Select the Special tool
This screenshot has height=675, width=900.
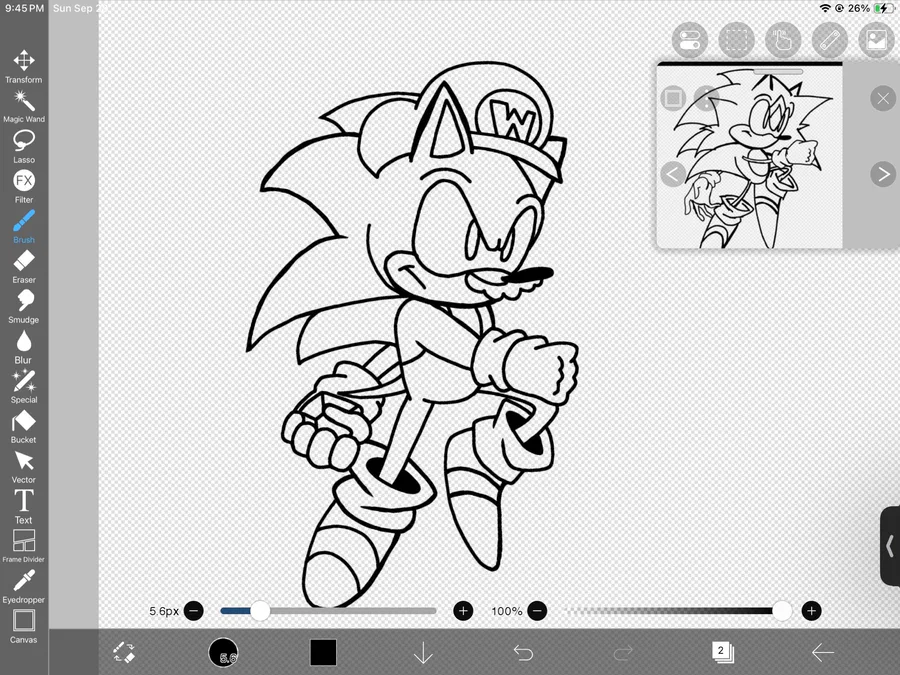pos(24,387)
